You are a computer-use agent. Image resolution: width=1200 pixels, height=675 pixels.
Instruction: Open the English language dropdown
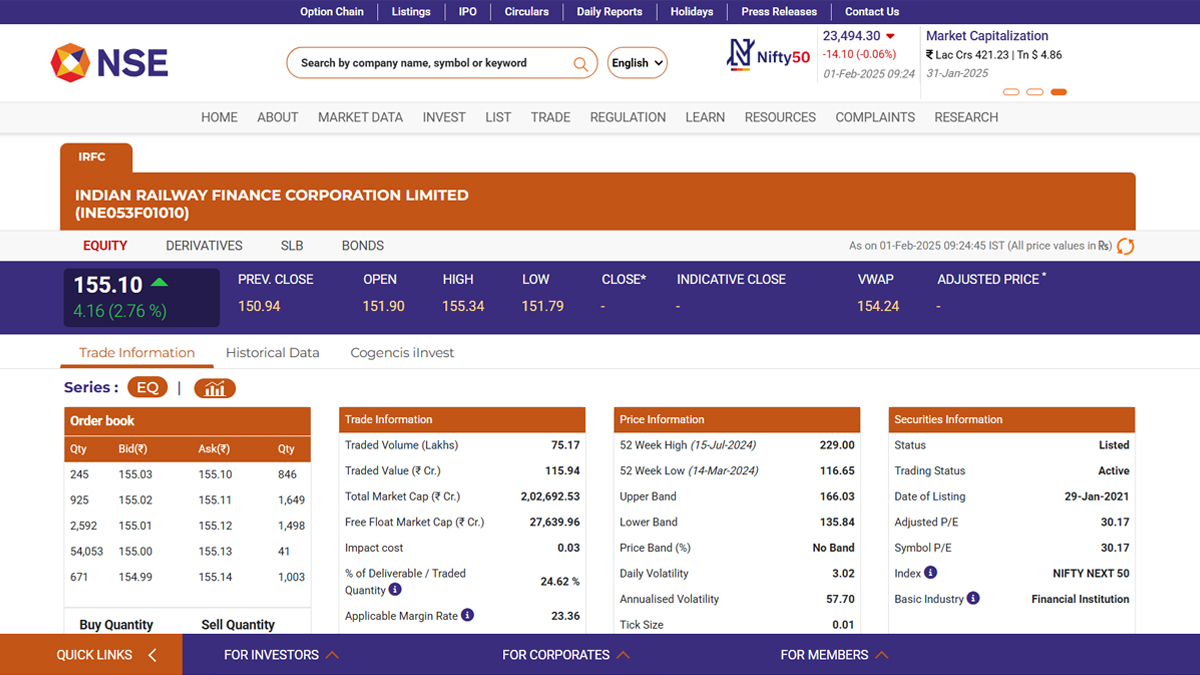click(x=637, y=63)
